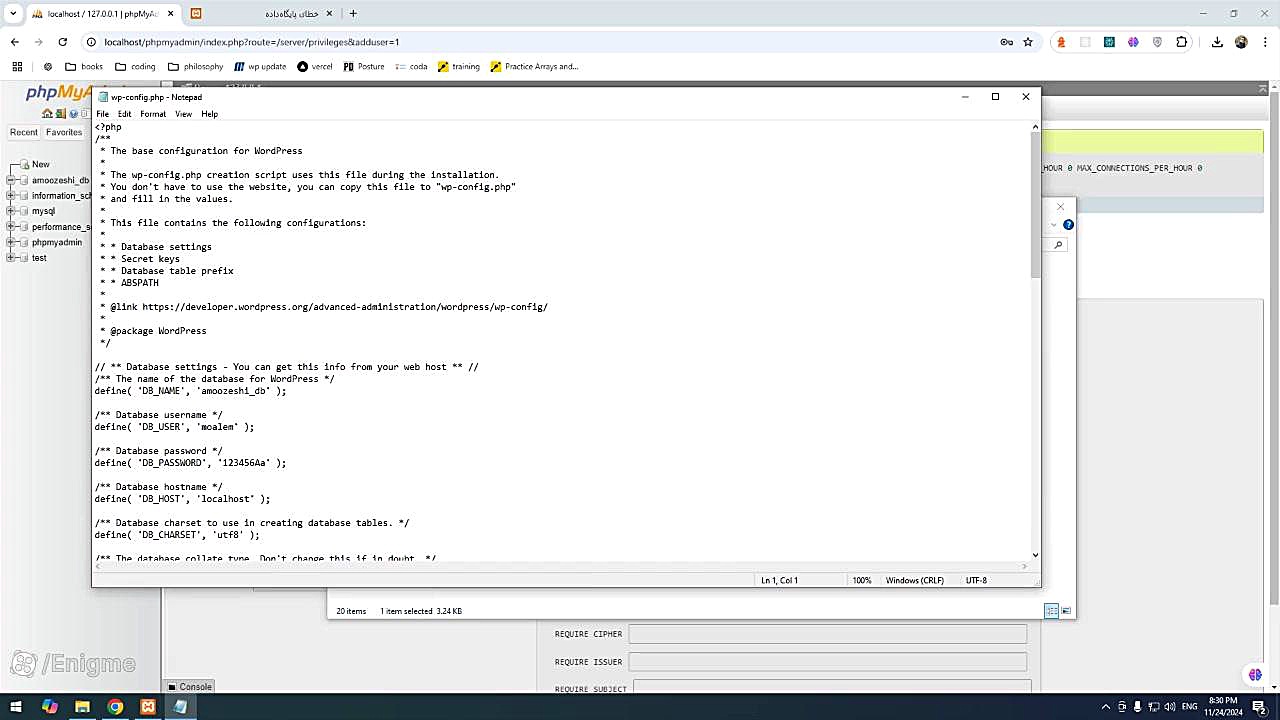The height and width of the screenshot is (720, 1280).
Task: Click Notepad's vertical scrollbar down arrow
Action: pos(1035,555)
